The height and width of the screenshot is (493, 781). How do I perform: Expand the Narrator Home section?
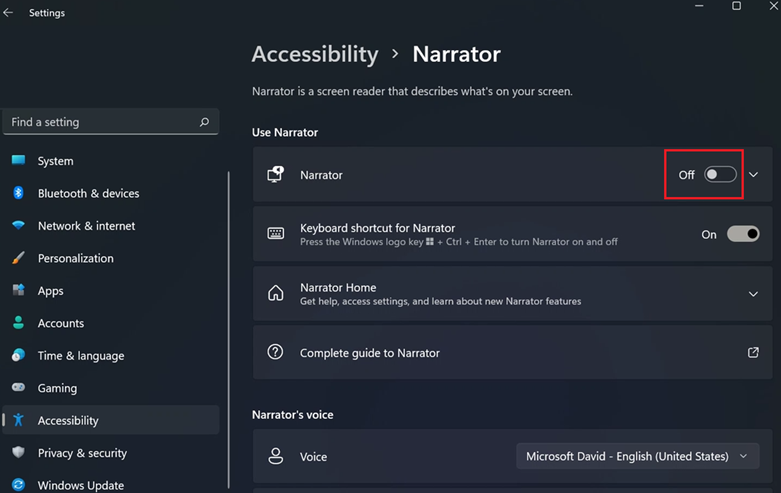click(x=754, y=294)
